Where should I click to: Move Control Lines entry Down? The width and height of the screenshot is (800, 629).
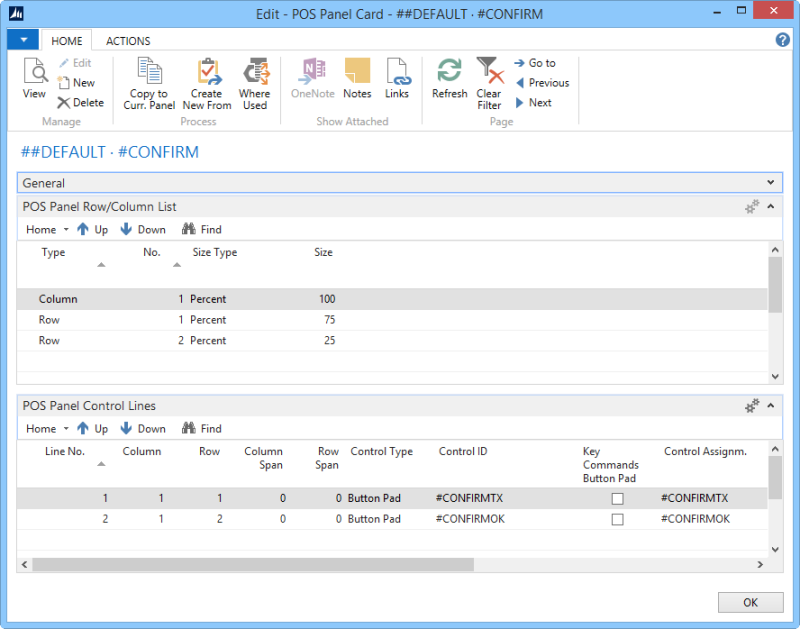click(x=143, y=429)
